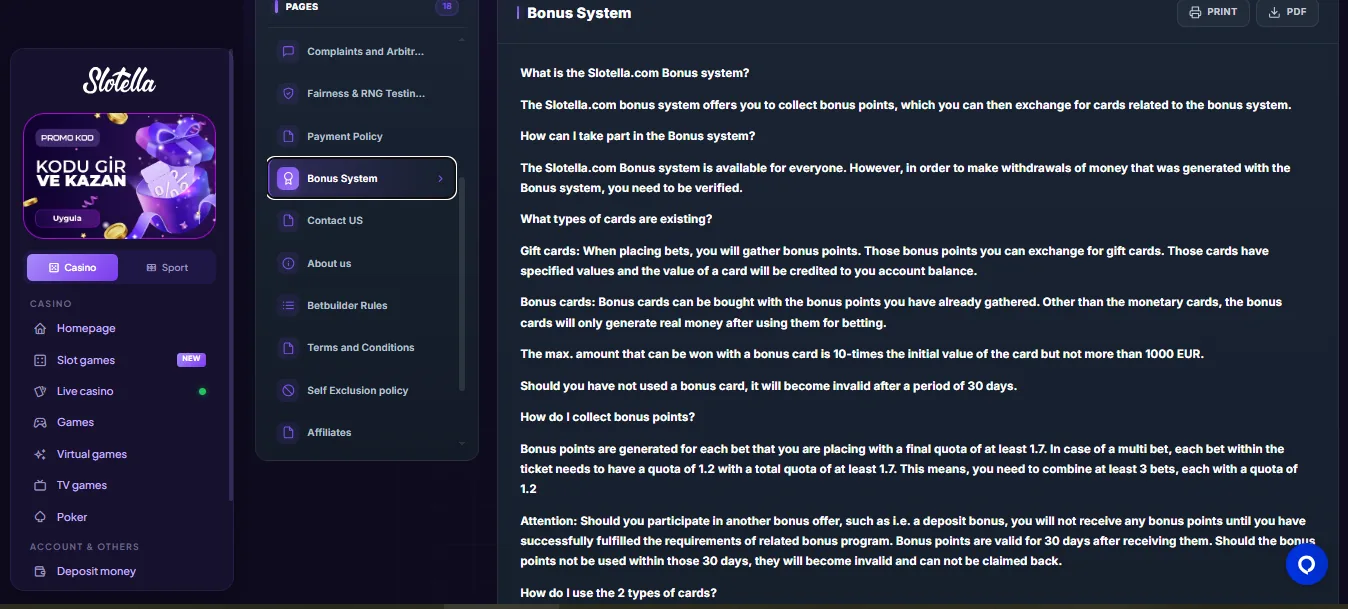The width and height of the screenshot is (1348, 609).
Task: Click the Self Exclusion policy ban icon
Action: (x=288, y=390)
